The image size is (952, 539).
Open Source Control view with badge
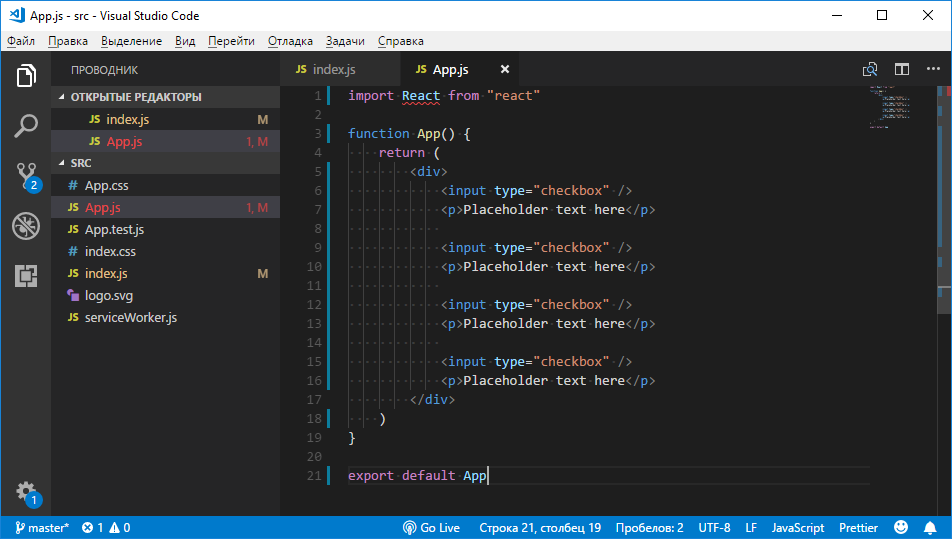pyautogui.click(x=26, y=176)
